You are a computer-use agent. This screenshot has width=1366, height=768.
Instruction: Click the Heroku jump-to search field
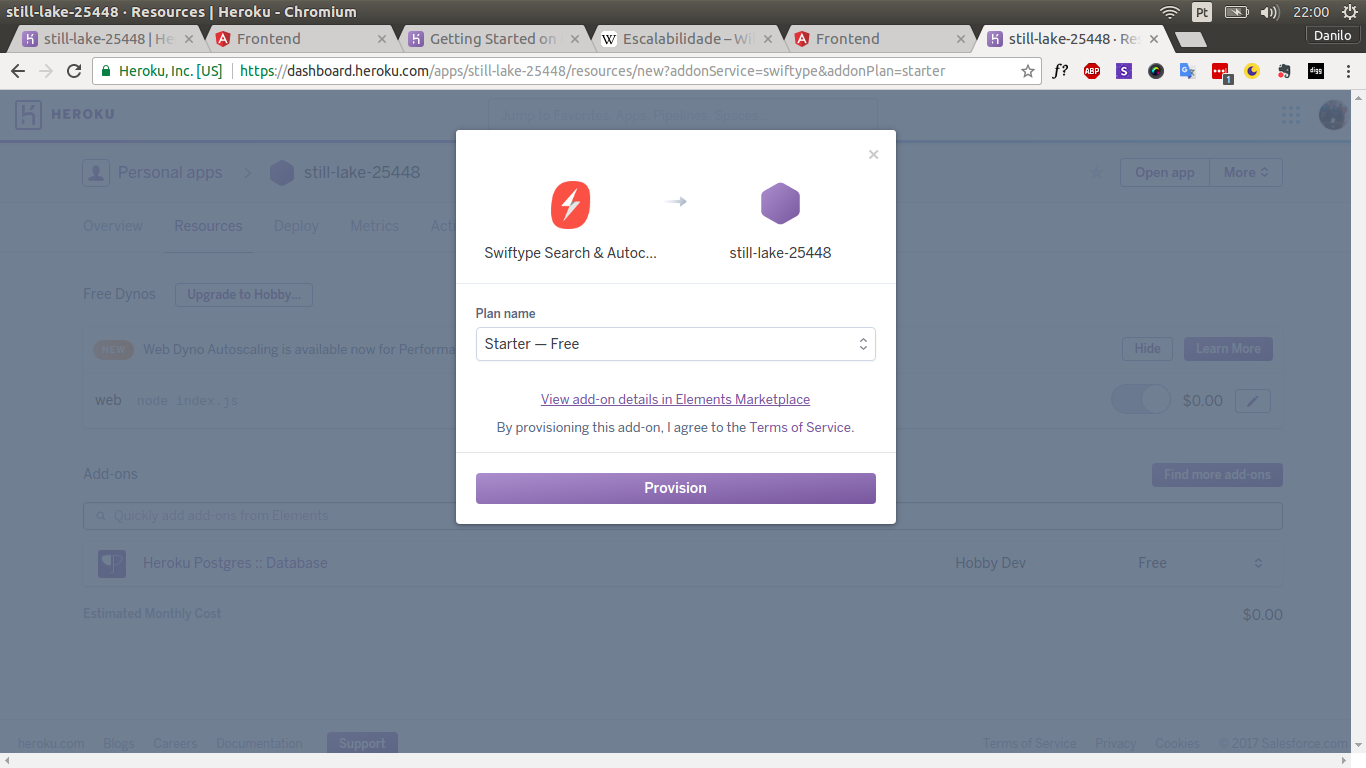(683, 115)
